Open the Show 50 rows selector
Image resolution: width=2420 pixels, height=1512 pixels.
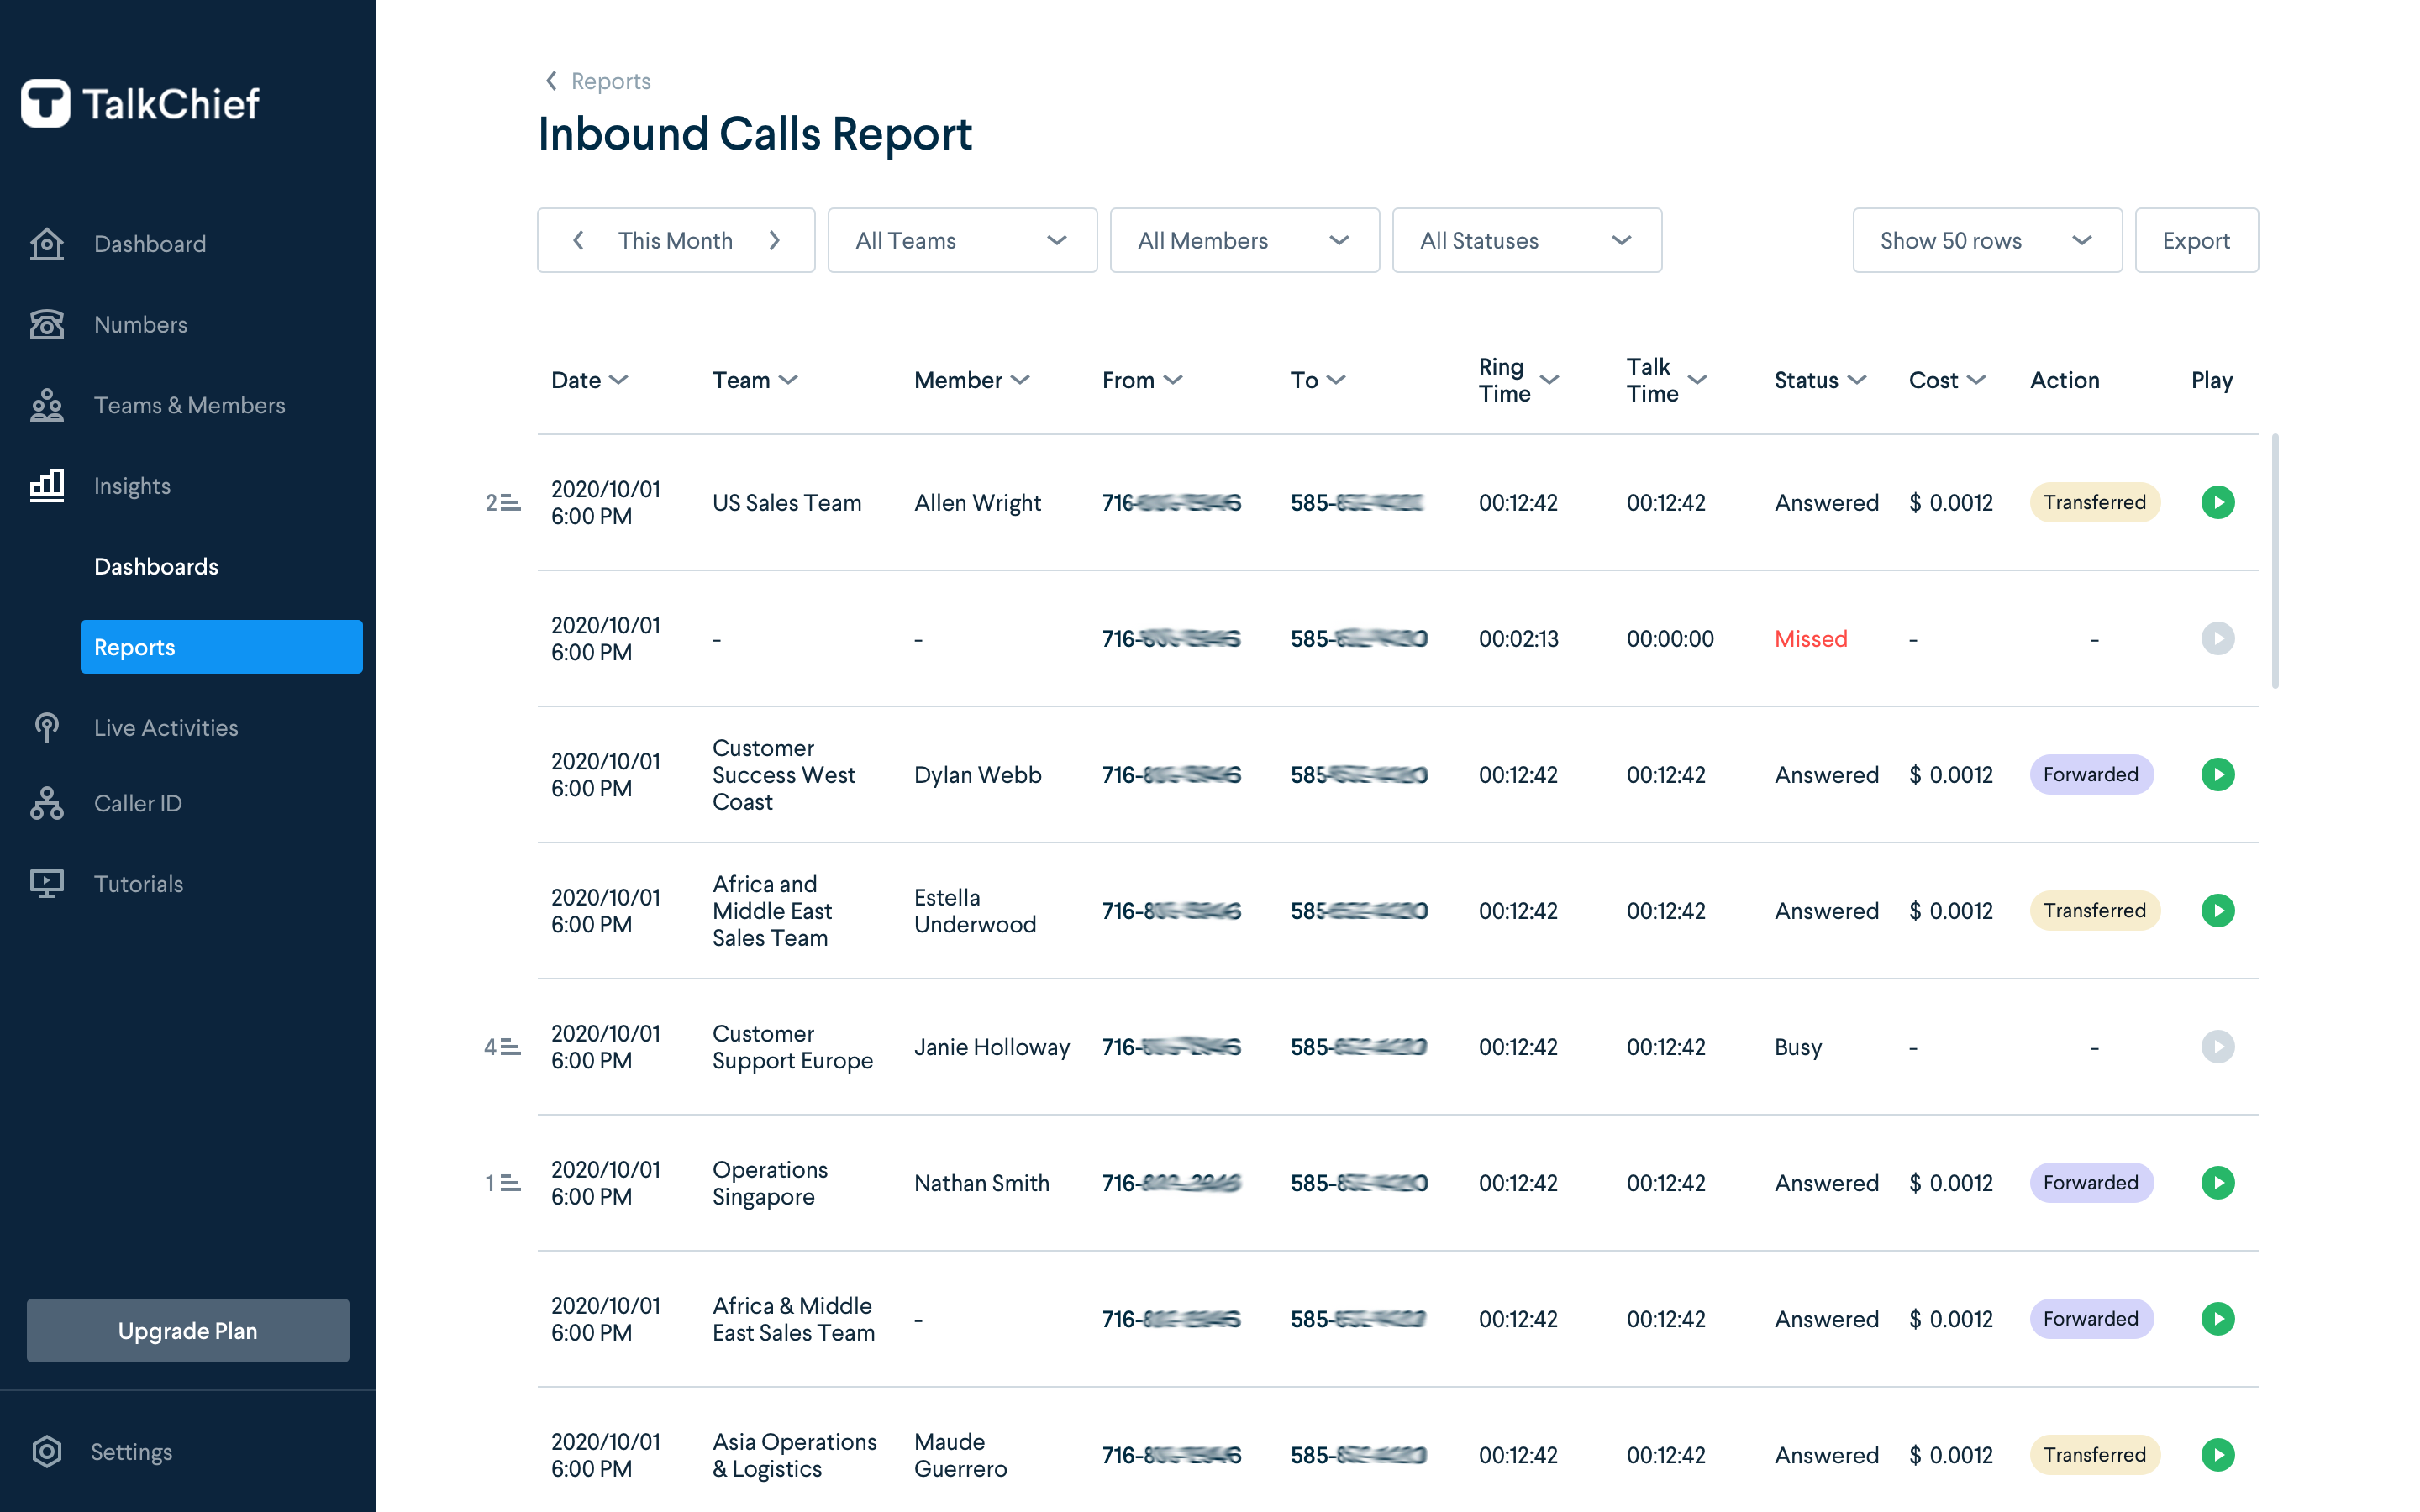[x=1986, y=240]
